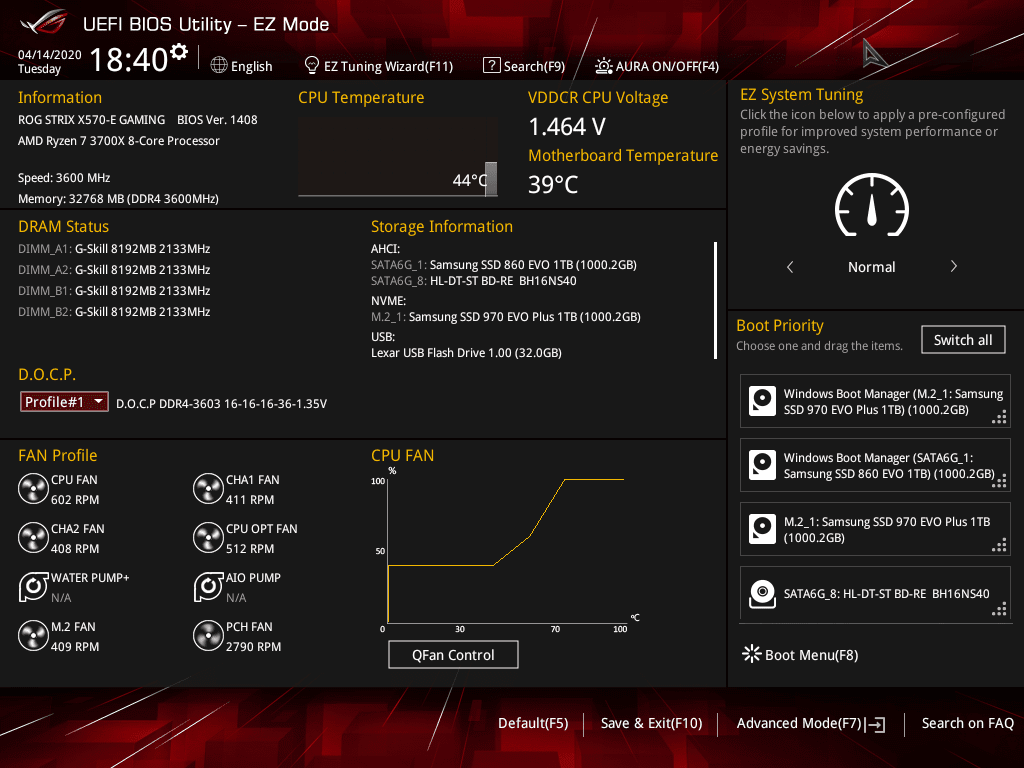This screenshot has width=1024, height=768.
Task: Open time settings gear icon
Action: [179, 52]
